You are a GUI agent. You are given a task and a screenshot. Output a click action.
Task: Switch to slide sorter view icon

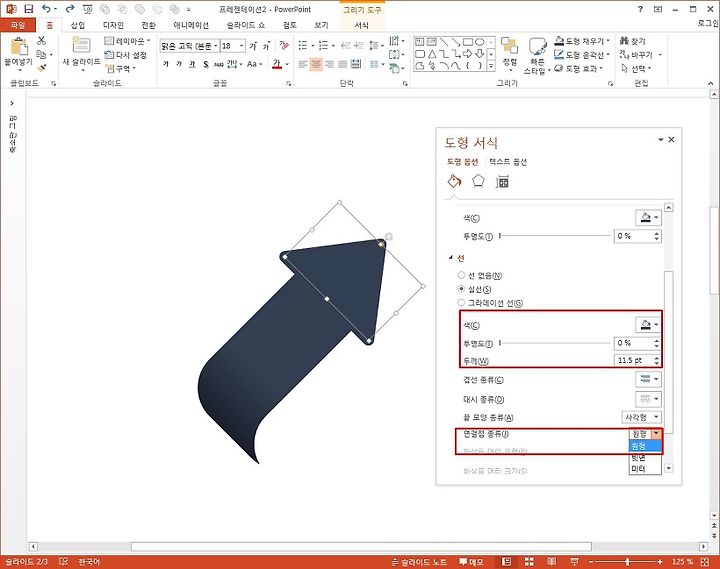click(529, 561)
